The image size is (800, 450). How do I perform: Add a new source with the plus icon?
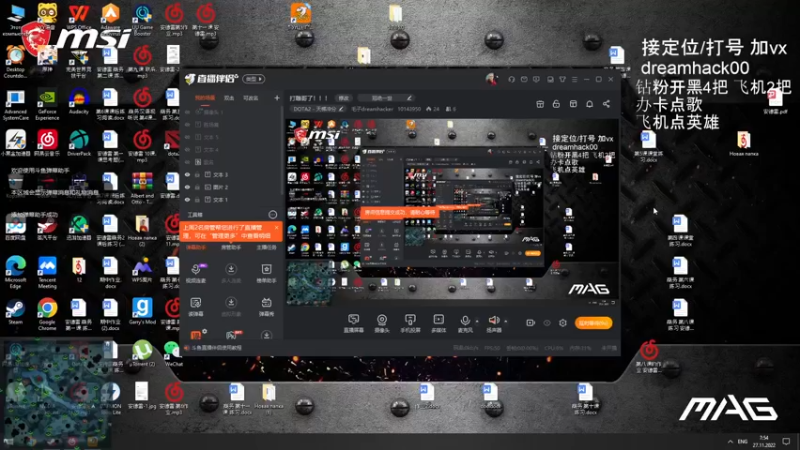277,97
